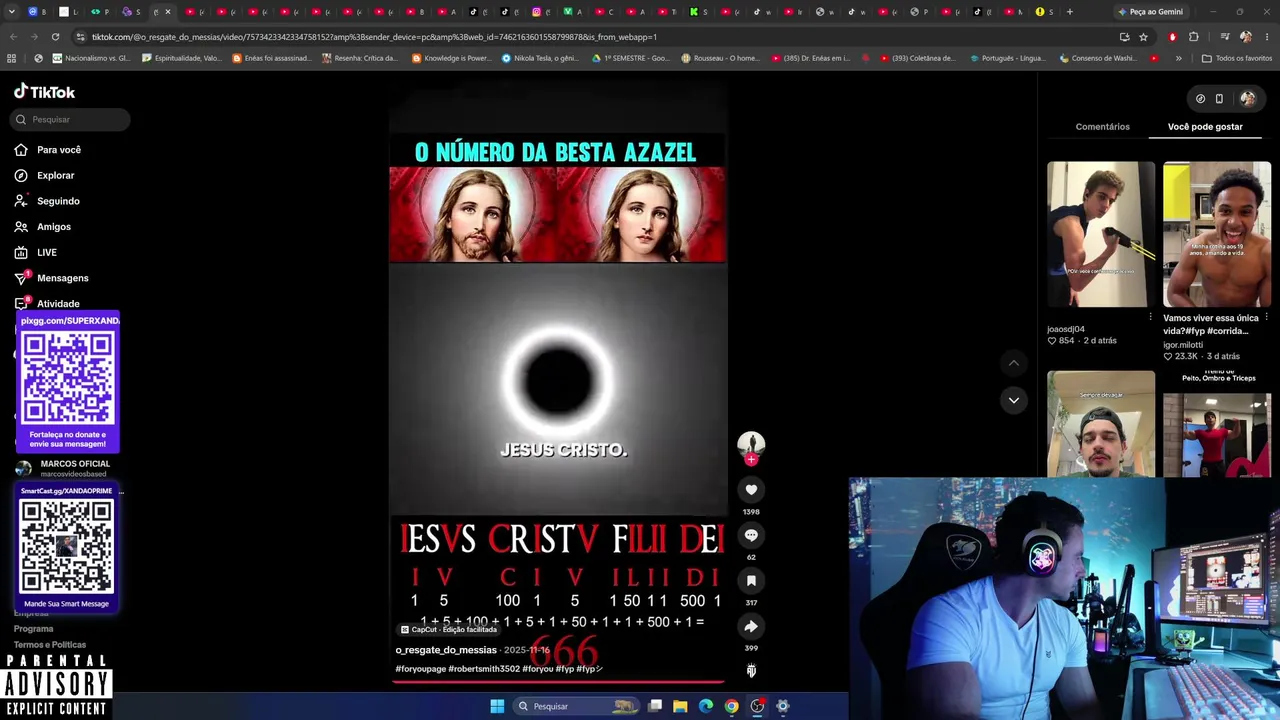Screen dimensions: 1280x720
Task: Bookmark this page with the star icon
Action: [1144, 37]
